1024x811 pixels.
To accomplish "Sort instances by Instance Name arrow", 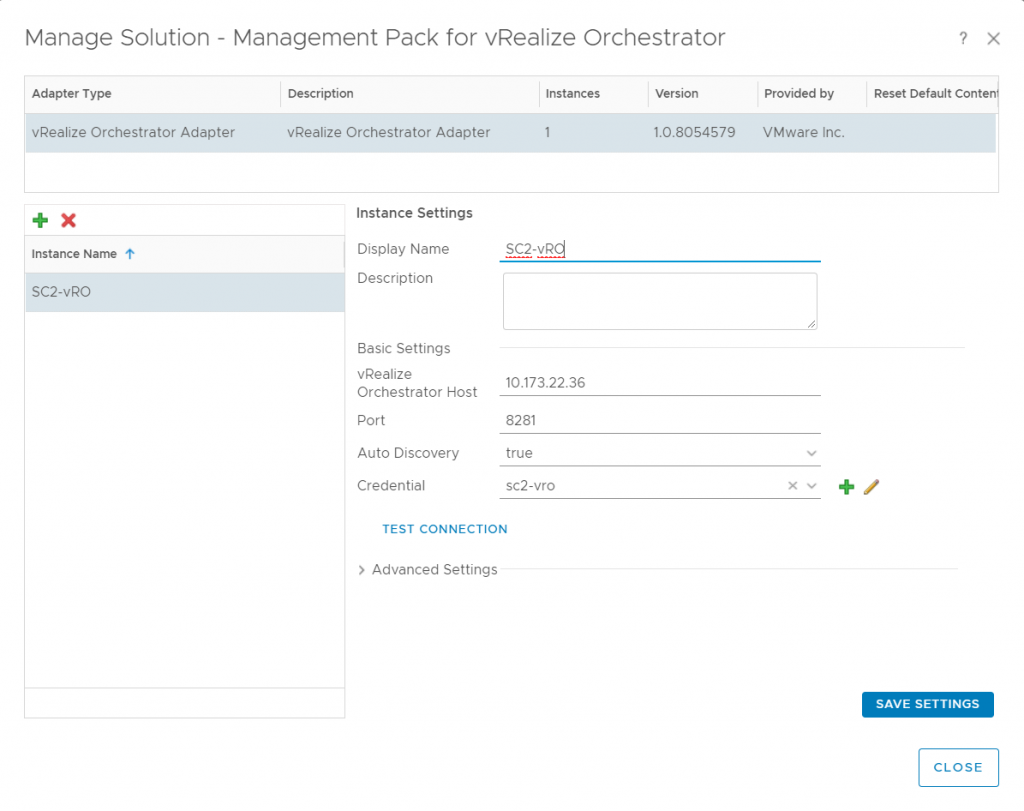I will (130, 254).
